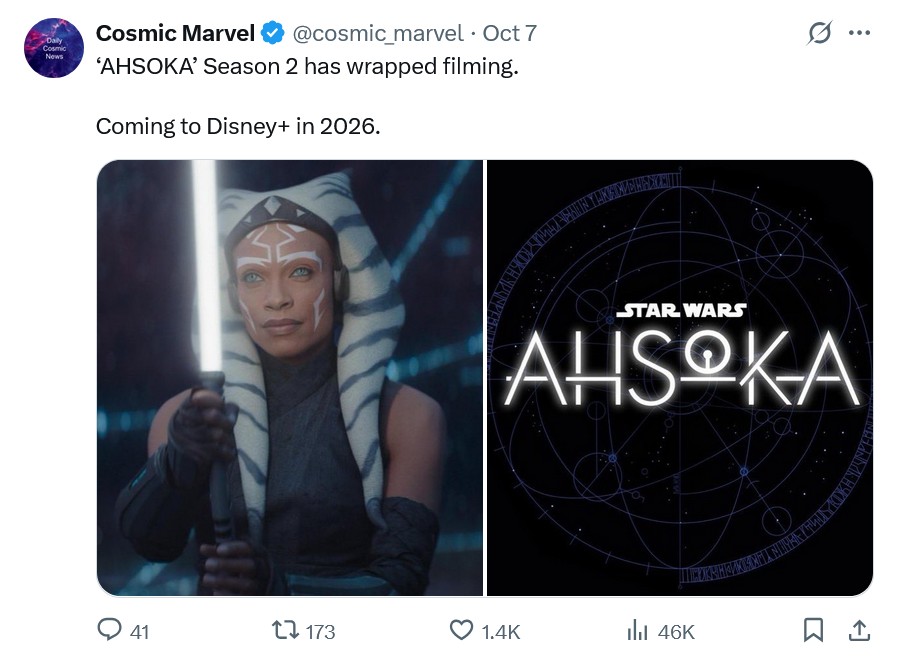Click the 173 reposts count
Viewport: 897px width, 663px height.
pyautogui.click(x=320, y=631)
